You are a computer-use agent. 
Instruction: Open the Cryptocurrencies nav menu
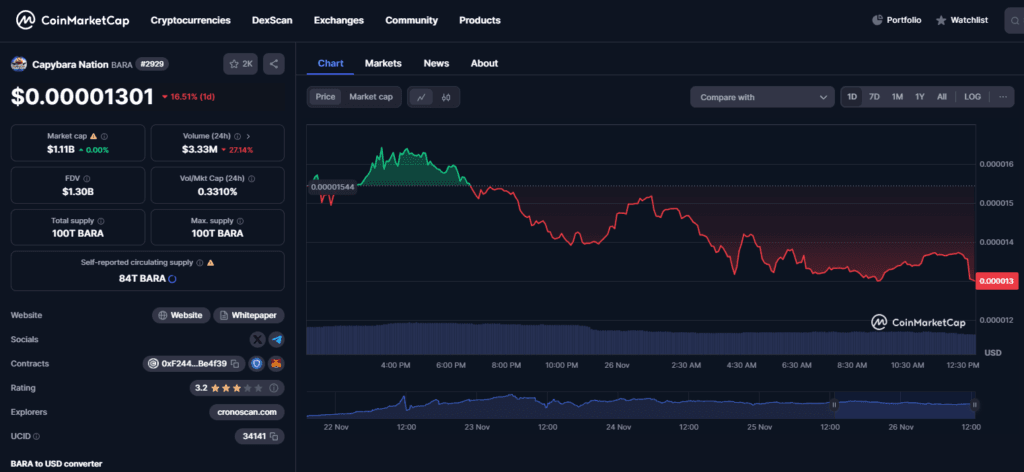coord(191,20)
